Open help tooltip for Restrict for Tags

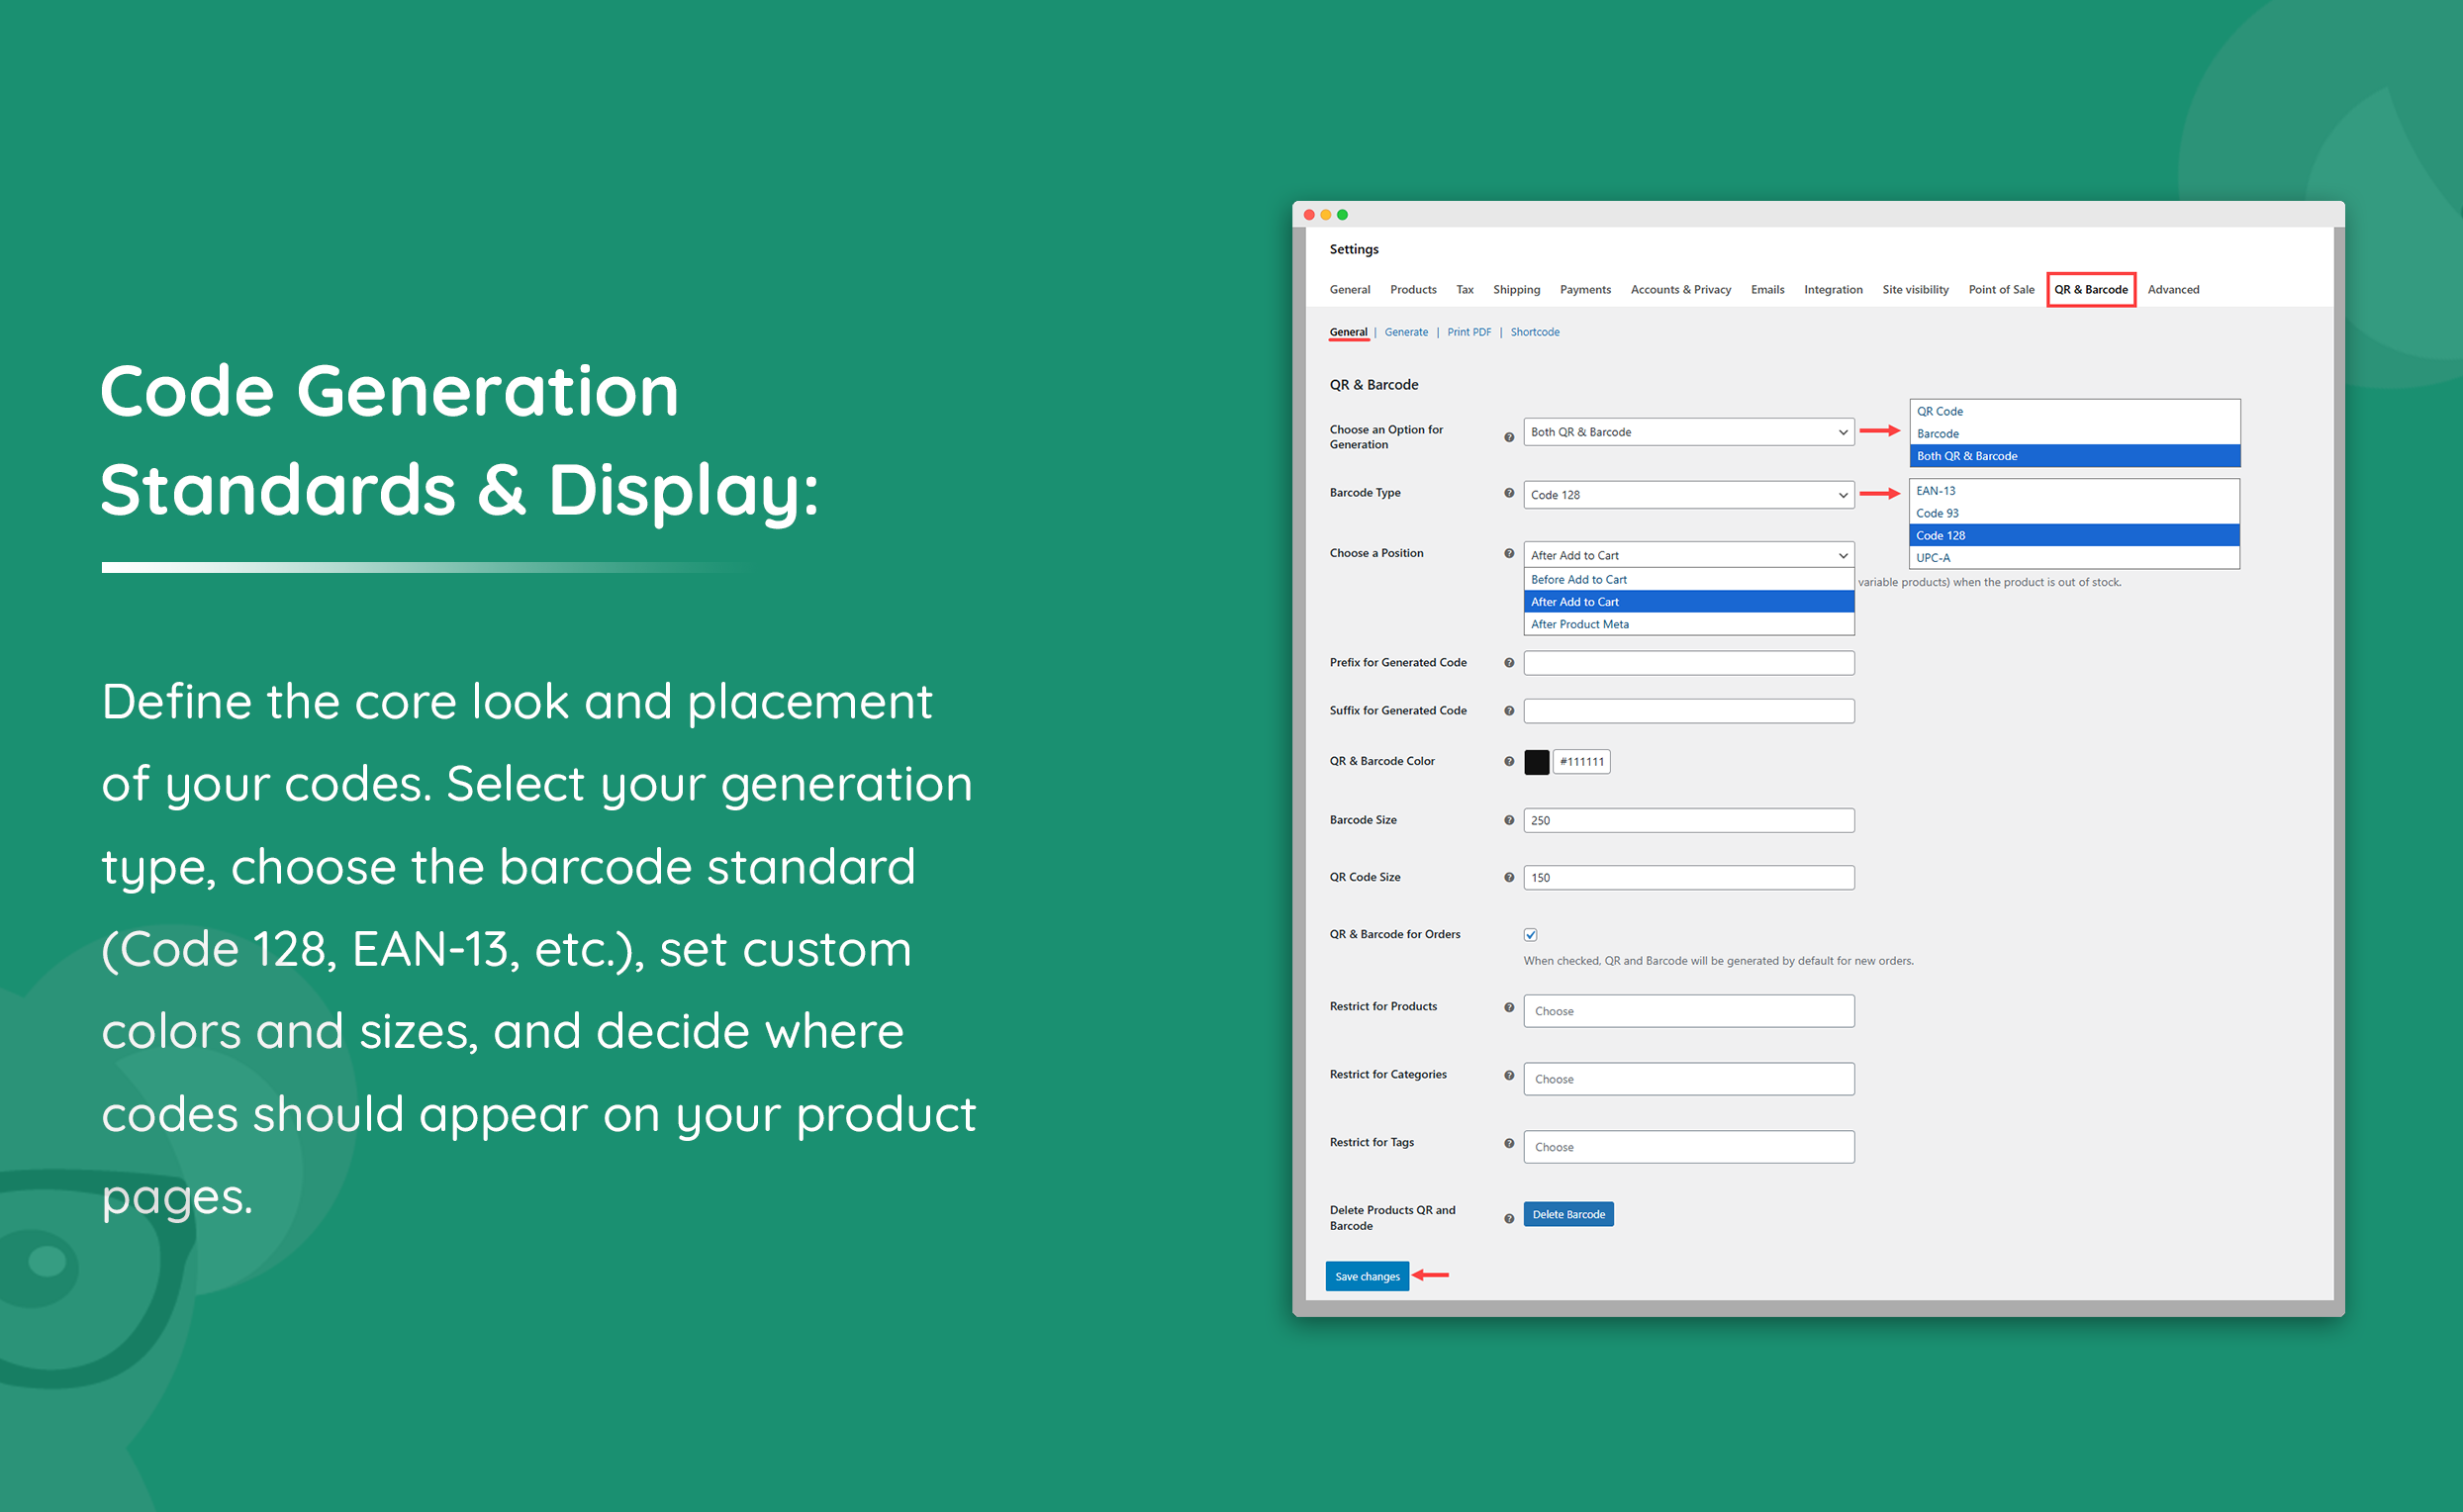pyautogui.click(x=1508, y=1144)
